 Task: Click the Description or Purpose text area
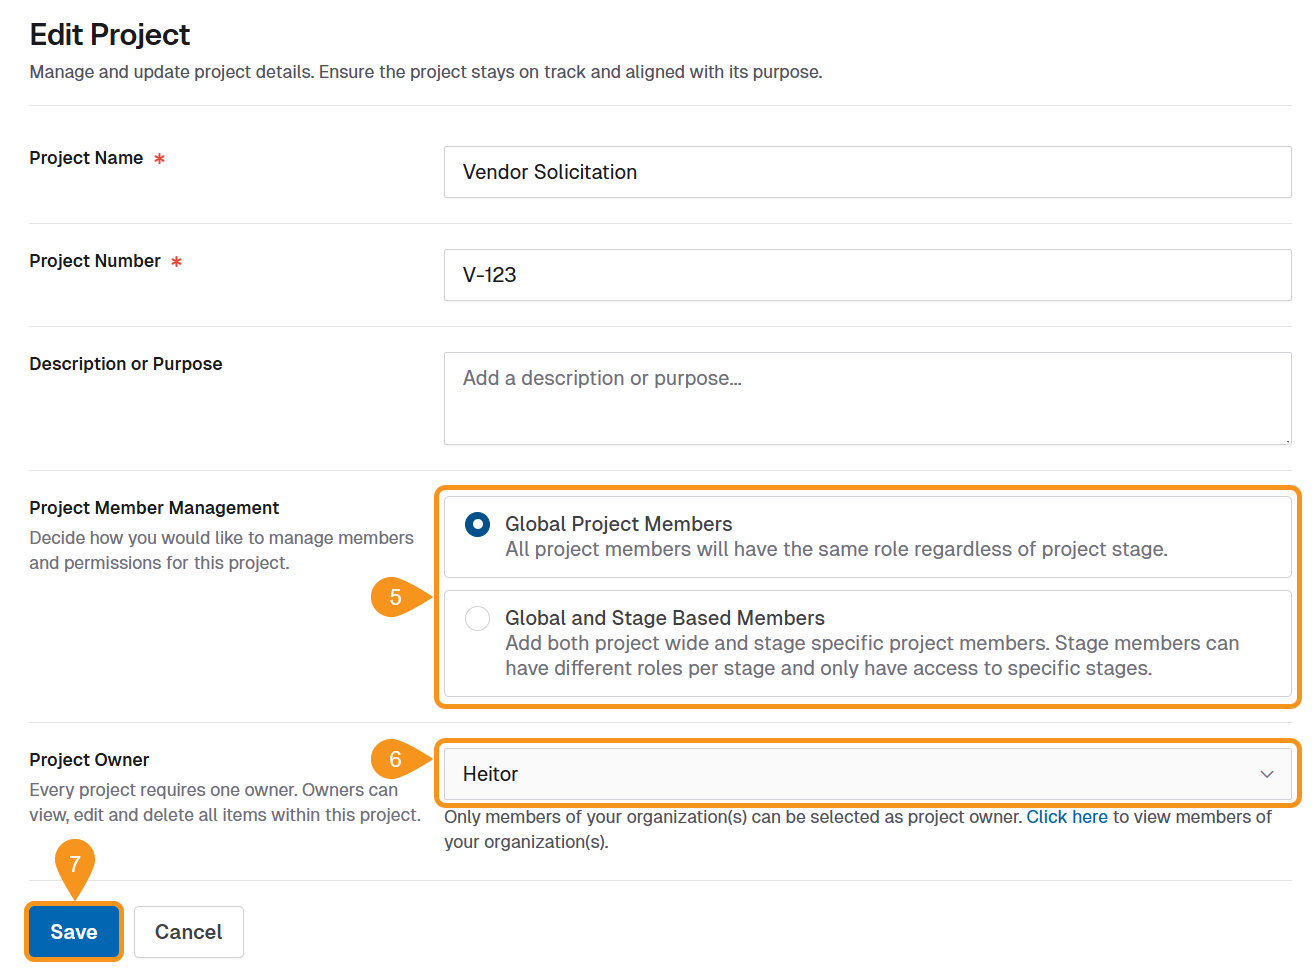(866, 398)
